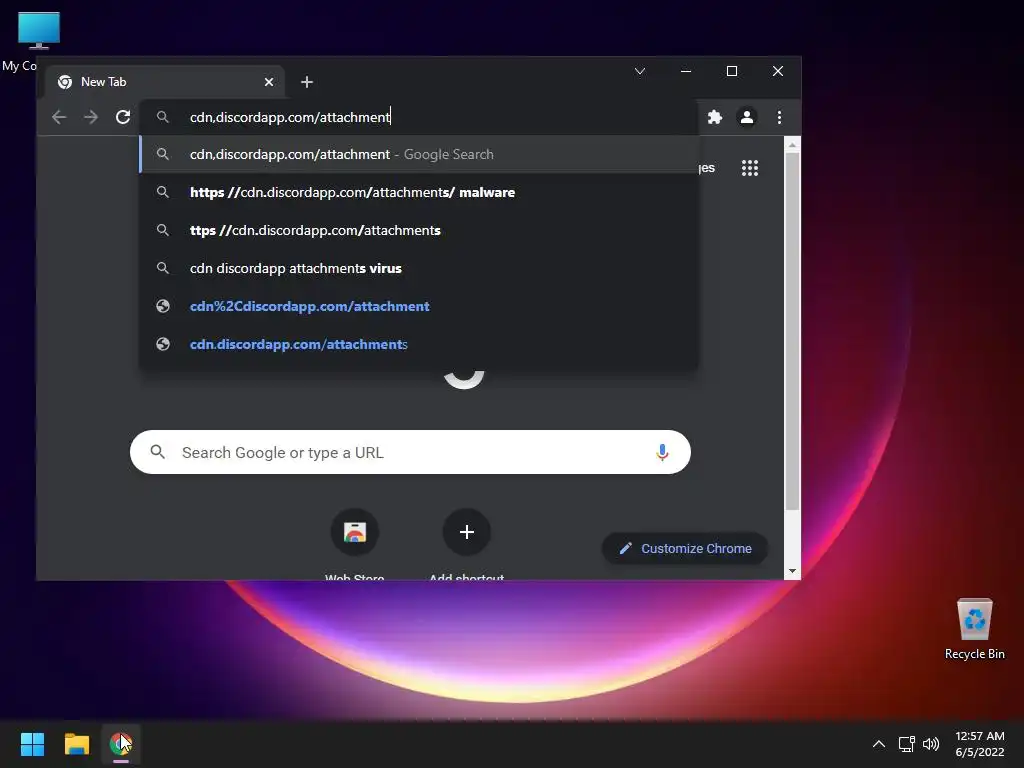Open File Explorer from the taskbar
This screenshot has height=768, width=1024.
click(76, 744)
